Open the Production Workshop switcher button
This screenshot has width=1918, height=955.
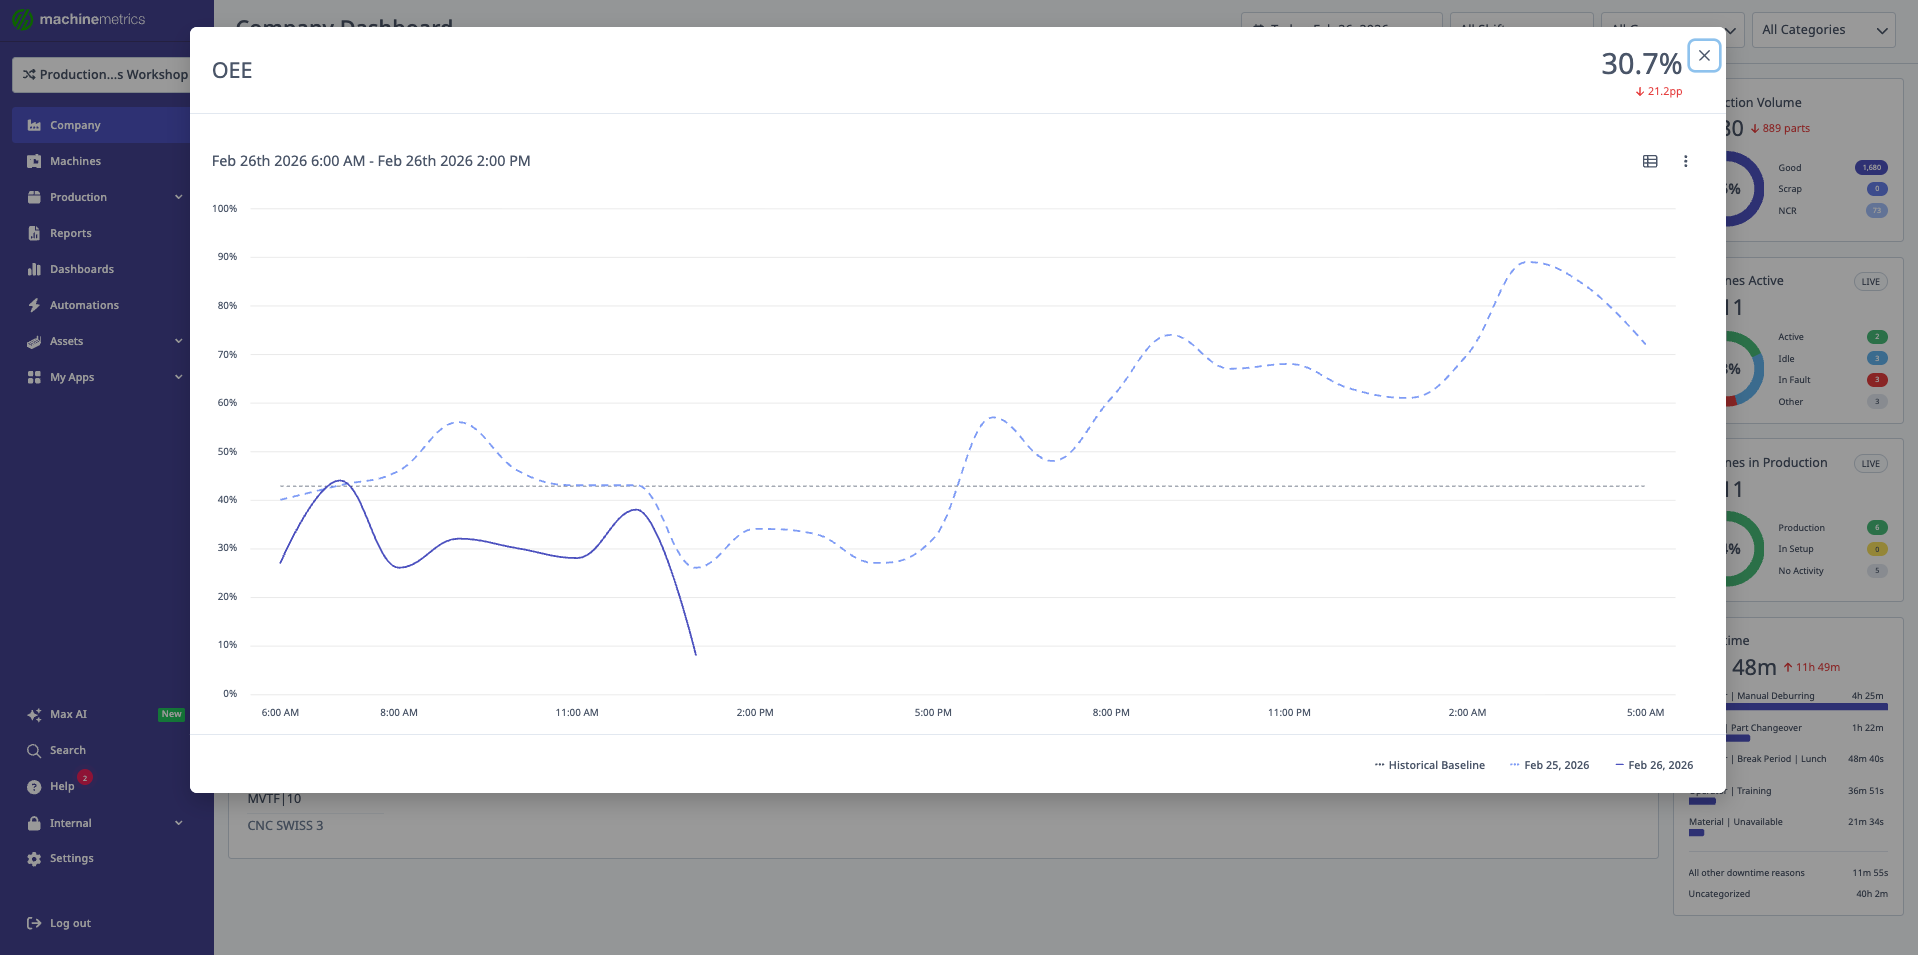tap(104, 75)
